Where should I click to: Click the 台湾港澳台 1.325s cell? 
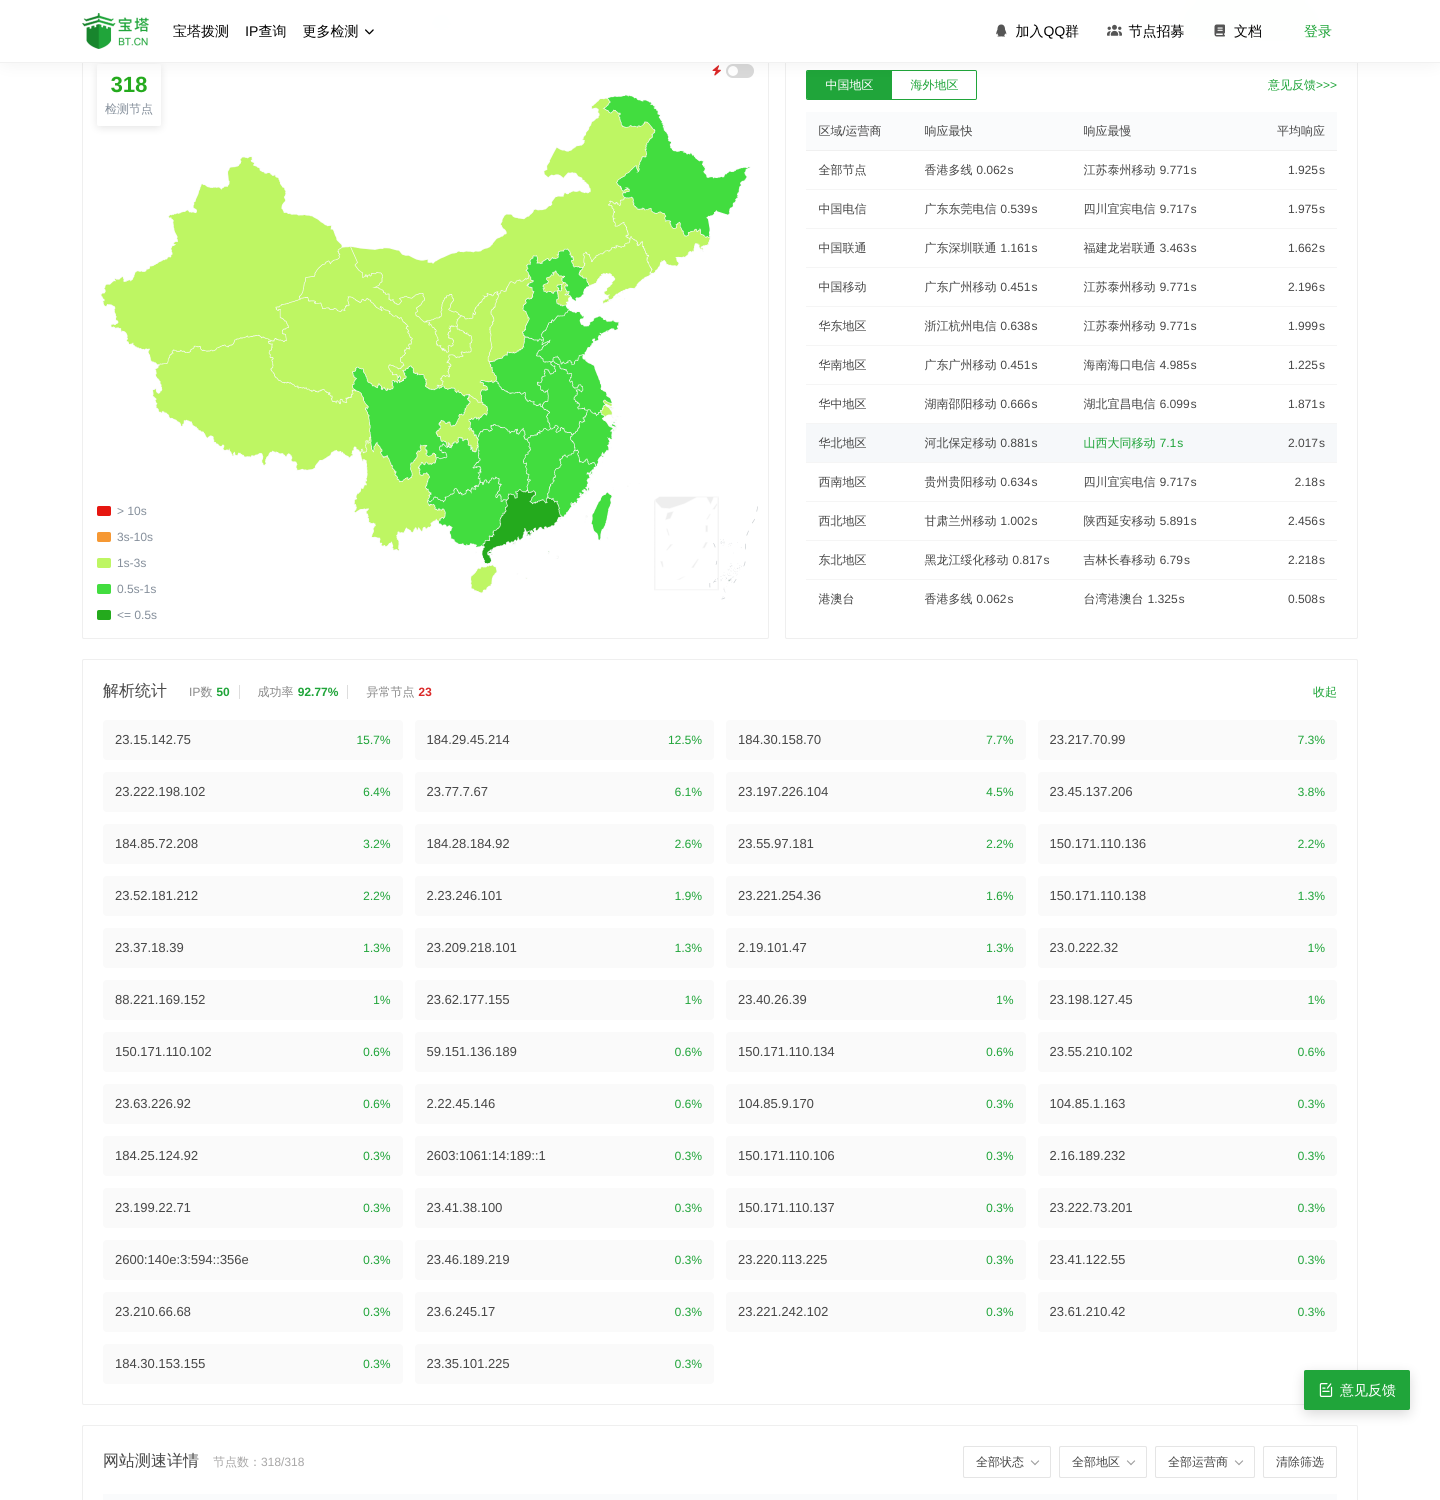[x=1134, y=599]
